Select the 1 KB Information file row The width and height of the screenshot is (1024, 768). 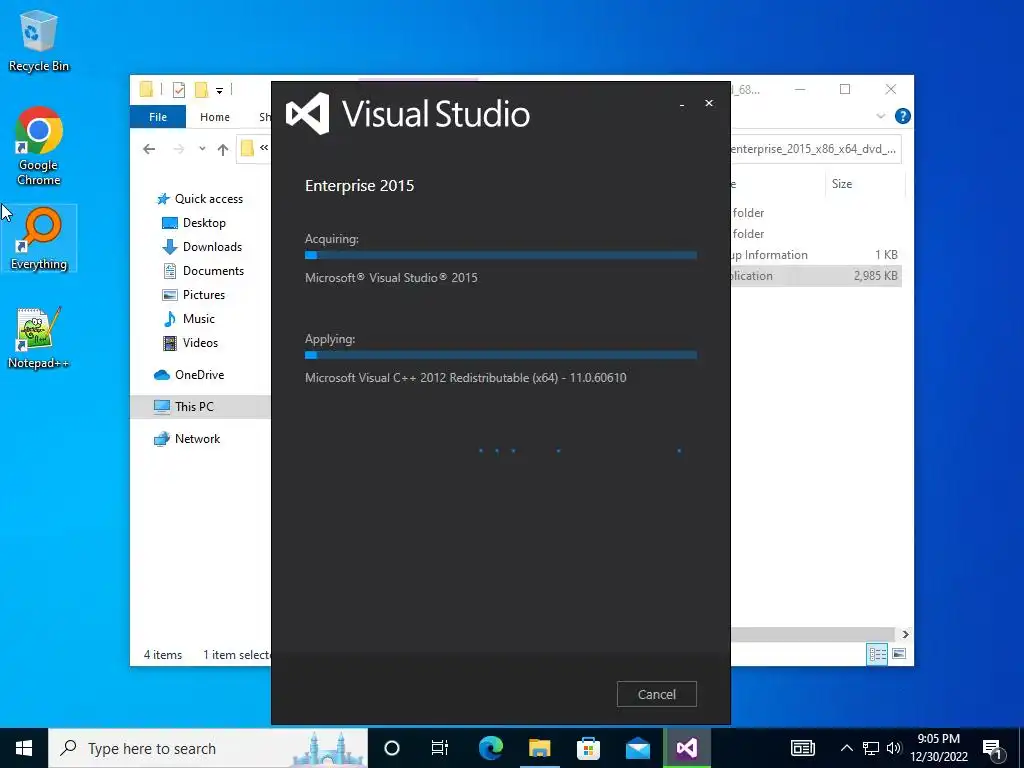point(816,255)
